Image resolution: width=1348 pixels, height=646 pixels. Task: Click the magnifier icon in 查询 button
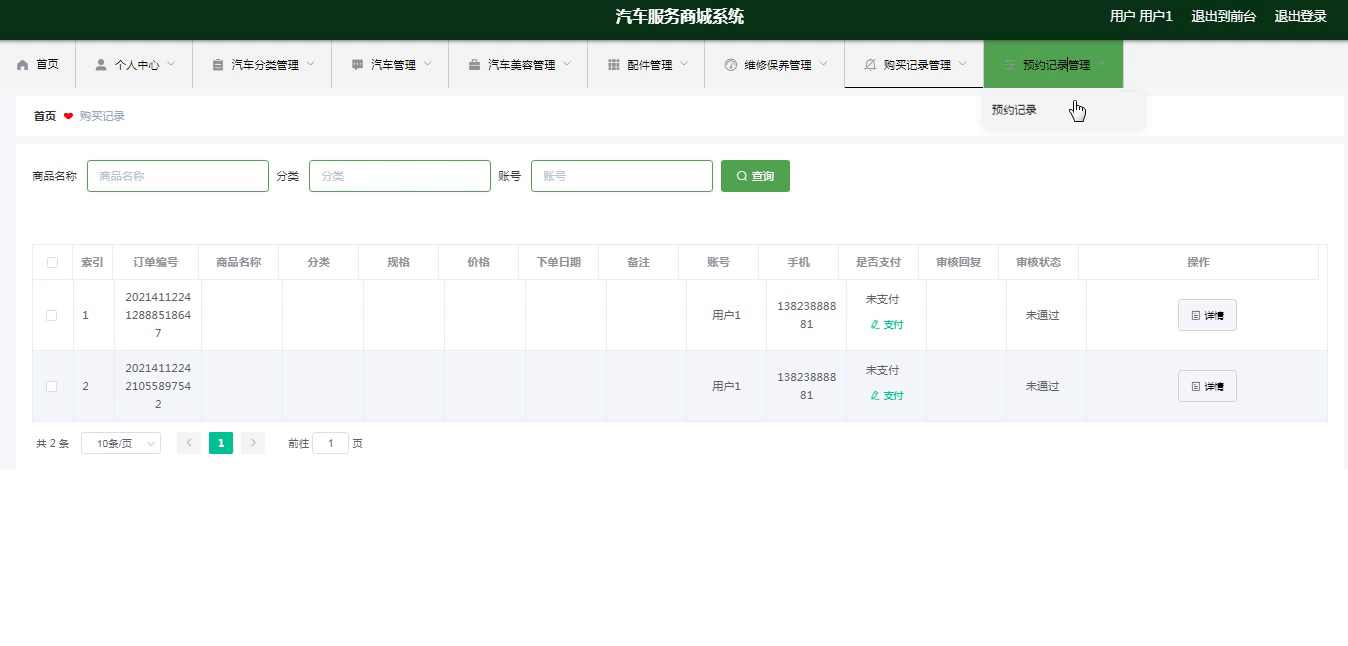[x=742, y=176]
